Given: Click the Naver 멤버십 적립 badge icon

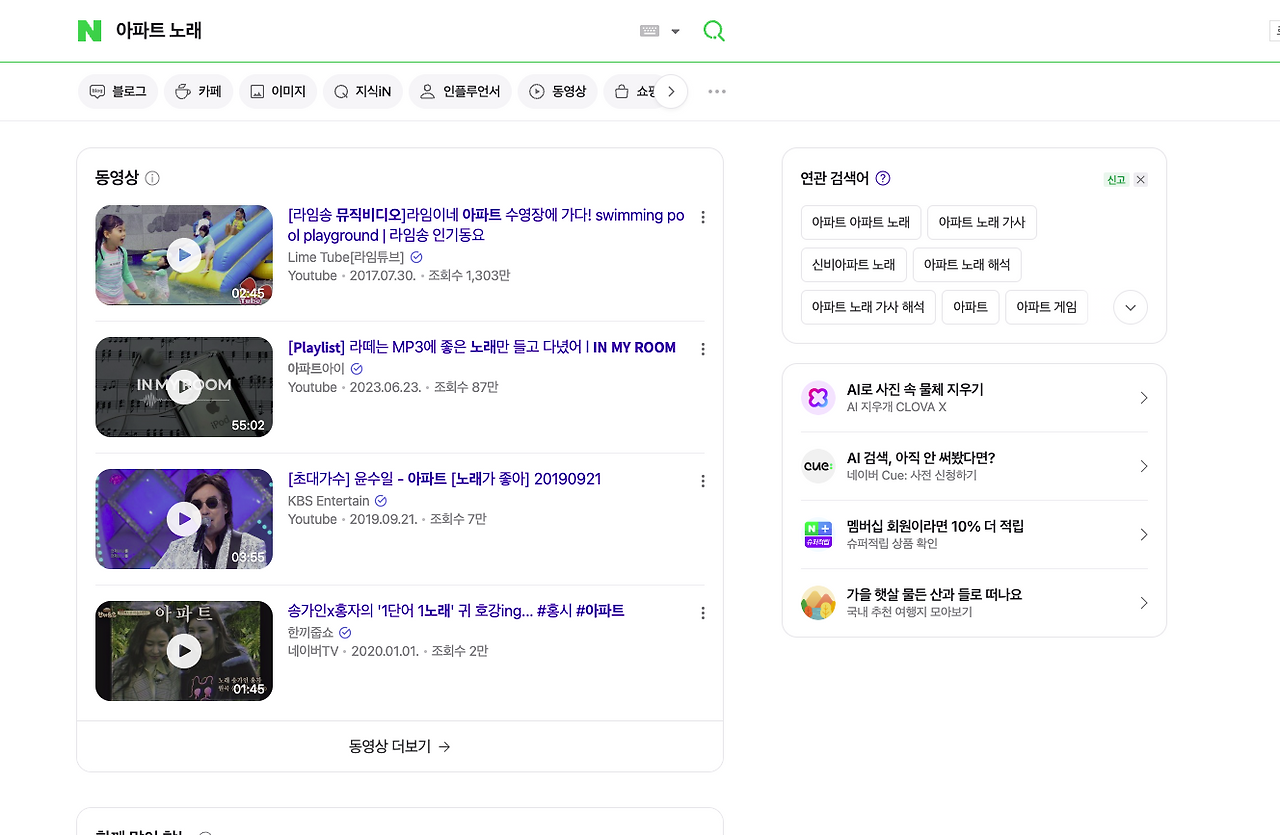Looking at the screenshot, I should click(x=818, y=534).
